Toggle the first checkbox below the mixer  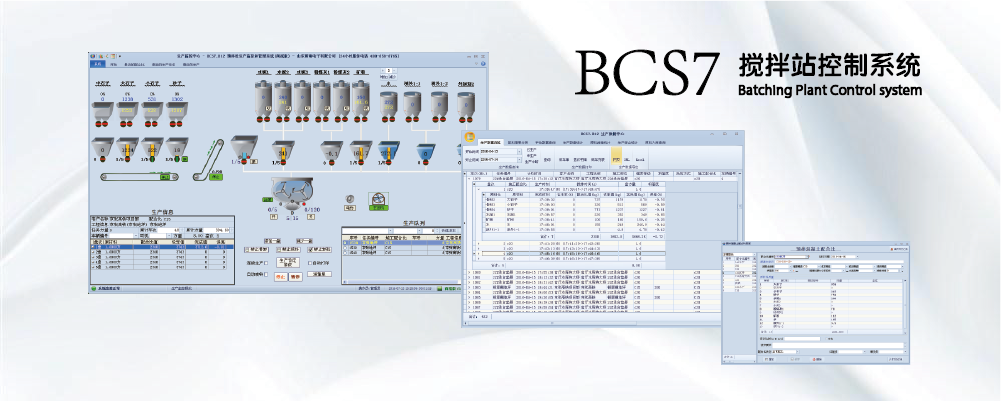pos(246,249)
